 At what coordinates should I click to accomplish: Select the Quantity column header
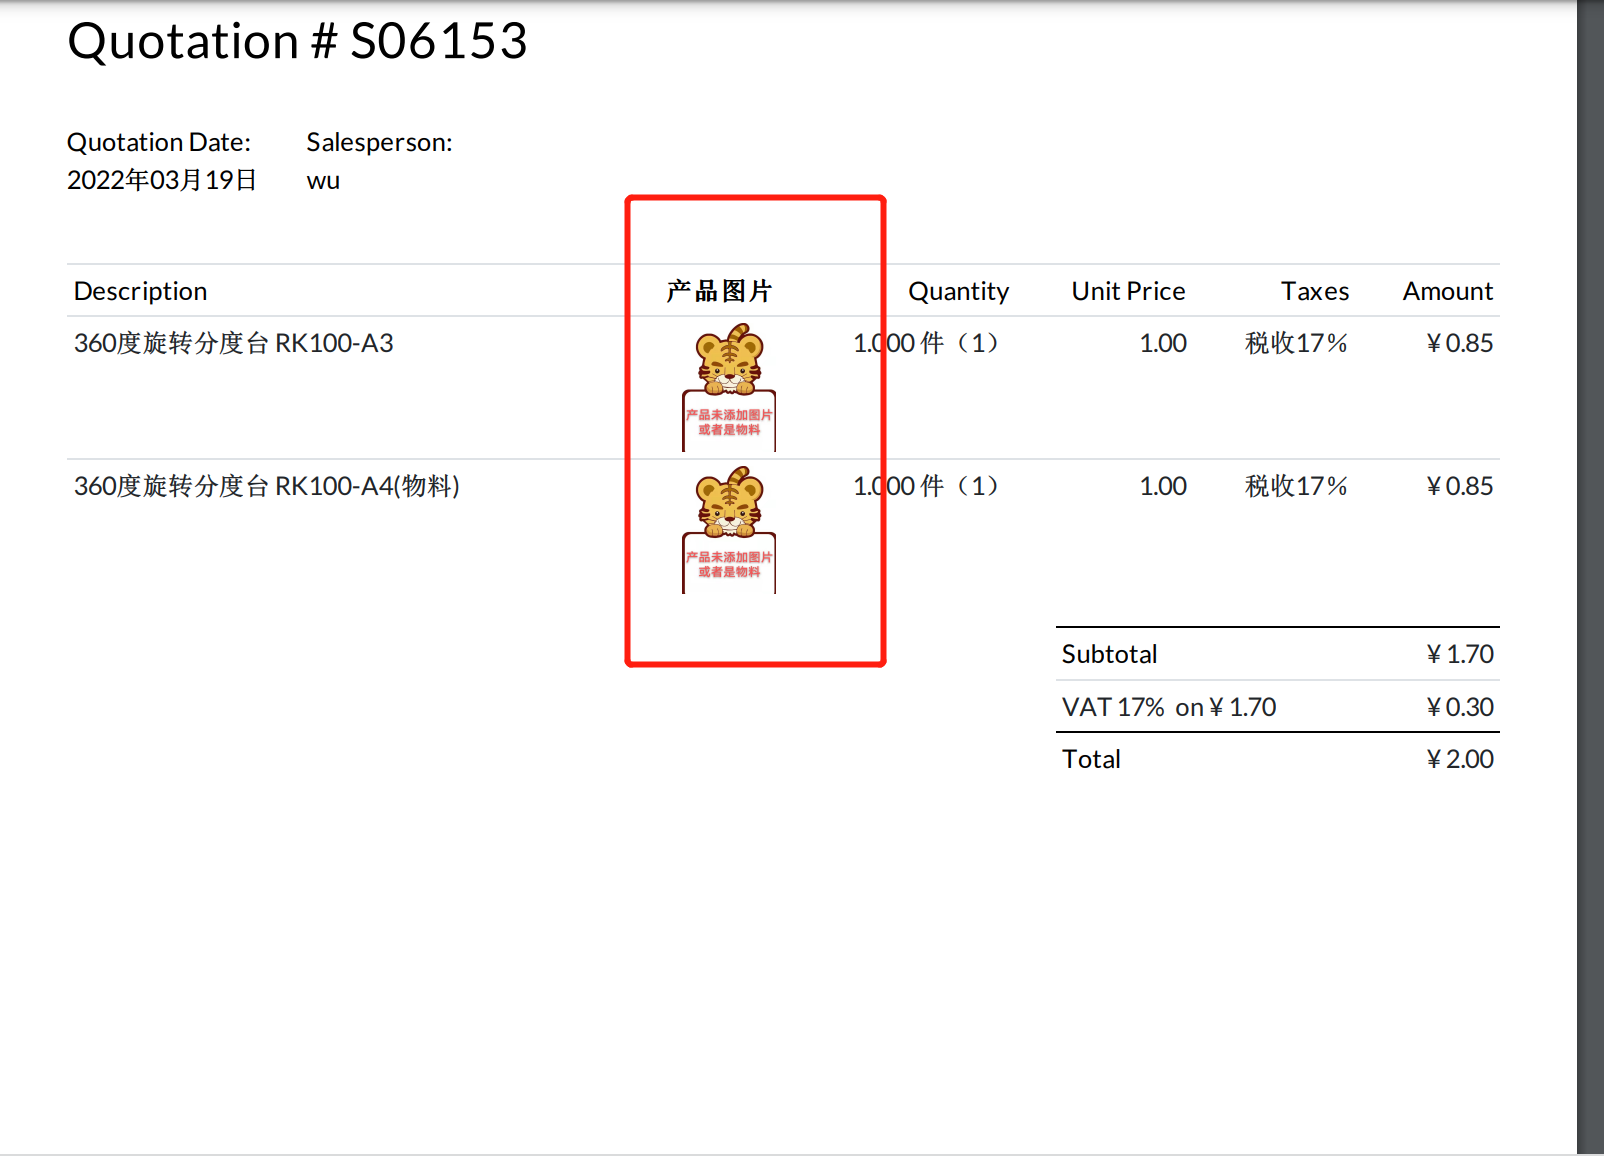pyautogui.click(x=958, y=290)
